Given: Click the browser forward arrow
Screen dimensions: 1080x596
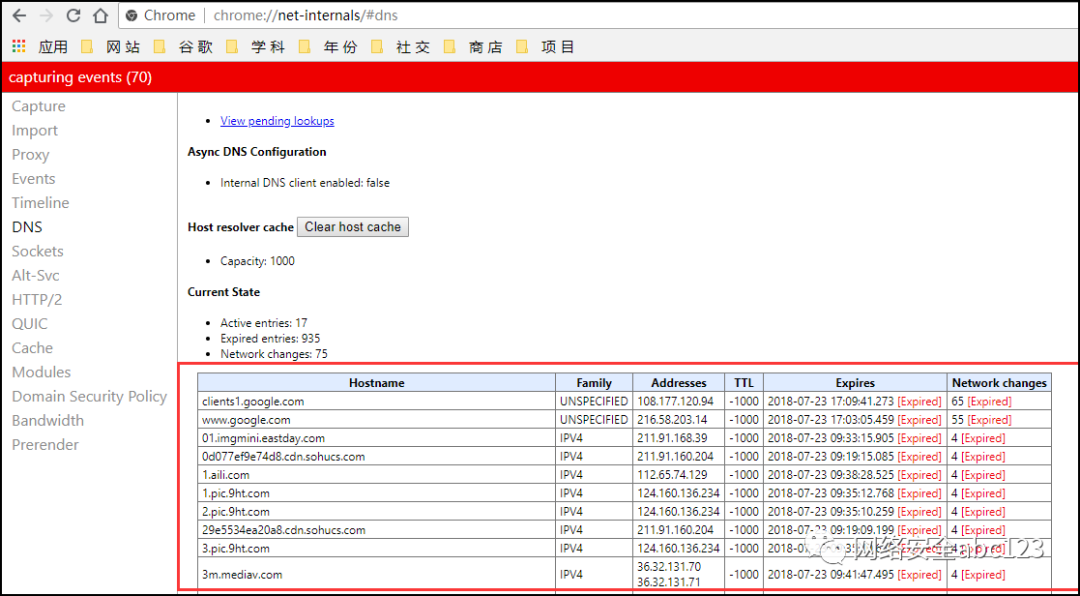Looking at the screenshot, I should (46, 15).
